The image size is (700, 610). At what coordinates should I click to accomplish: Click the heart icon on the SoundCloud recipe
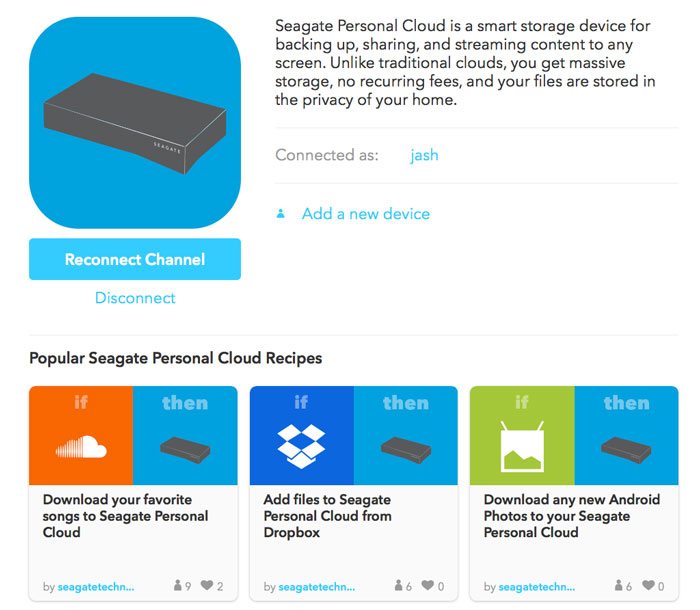pos(207,587)
